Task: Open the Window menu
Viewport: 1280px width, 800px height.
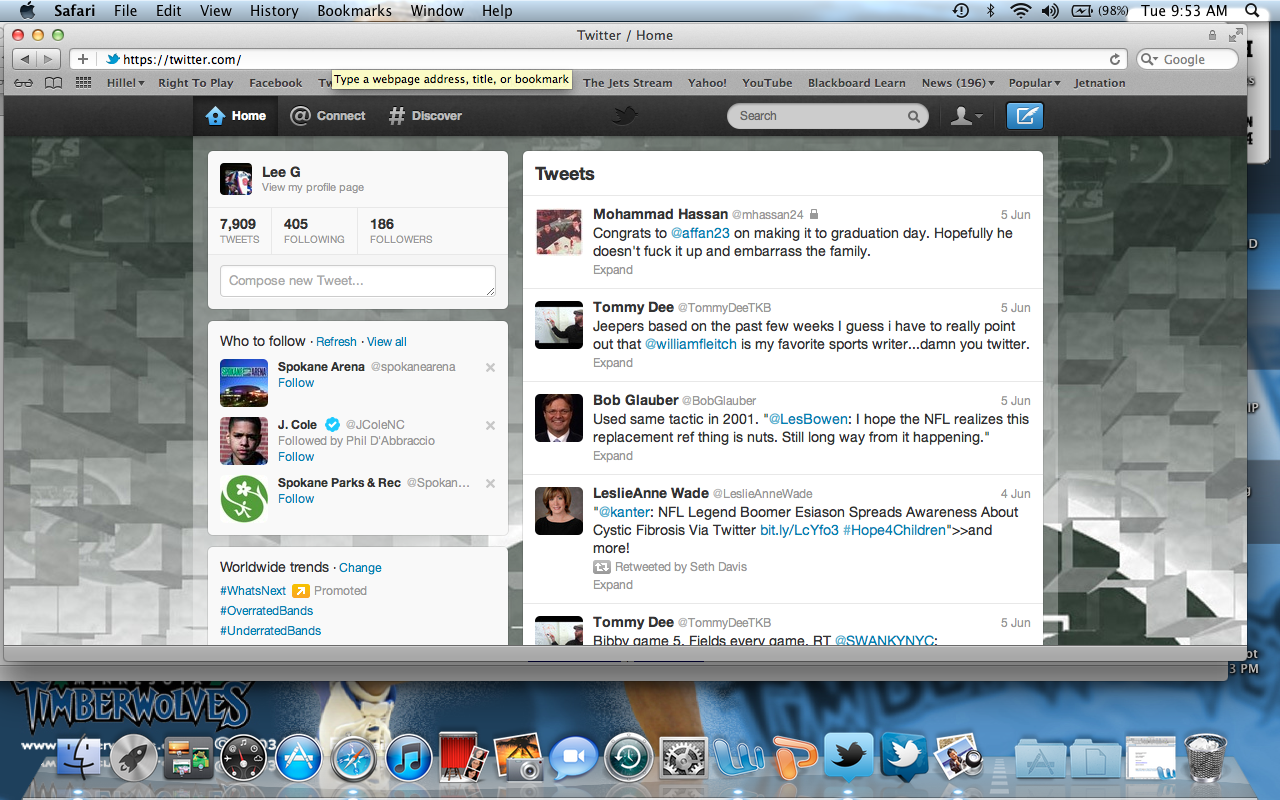Action: pos(437,11)
